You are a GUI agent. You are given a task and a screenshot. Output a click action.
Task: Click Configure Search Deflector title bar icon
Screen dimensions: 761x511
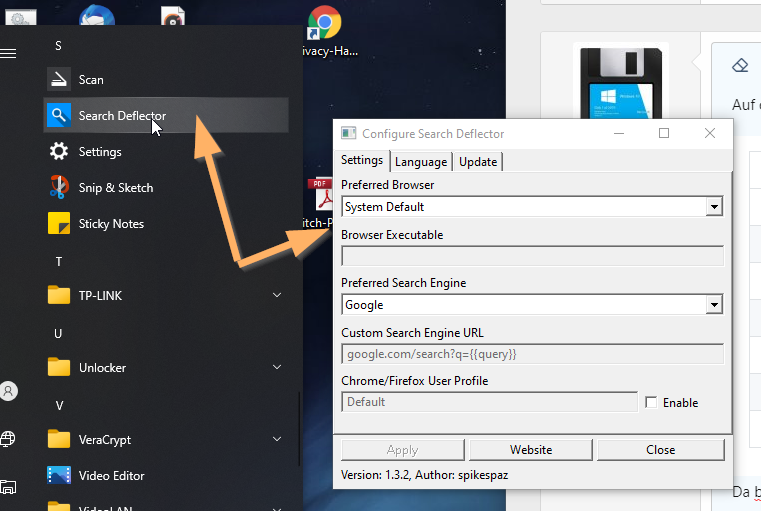click(x=348, y=133)
